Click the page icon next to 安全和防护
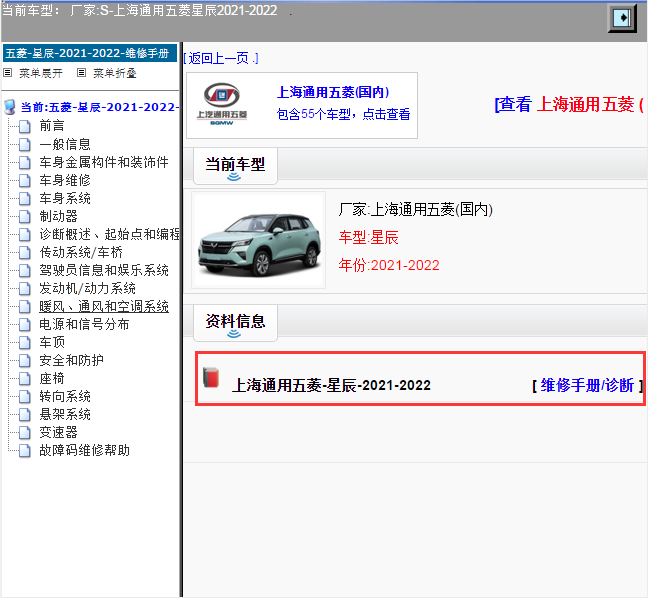This screenshot has width=648, height=598. 25,360
